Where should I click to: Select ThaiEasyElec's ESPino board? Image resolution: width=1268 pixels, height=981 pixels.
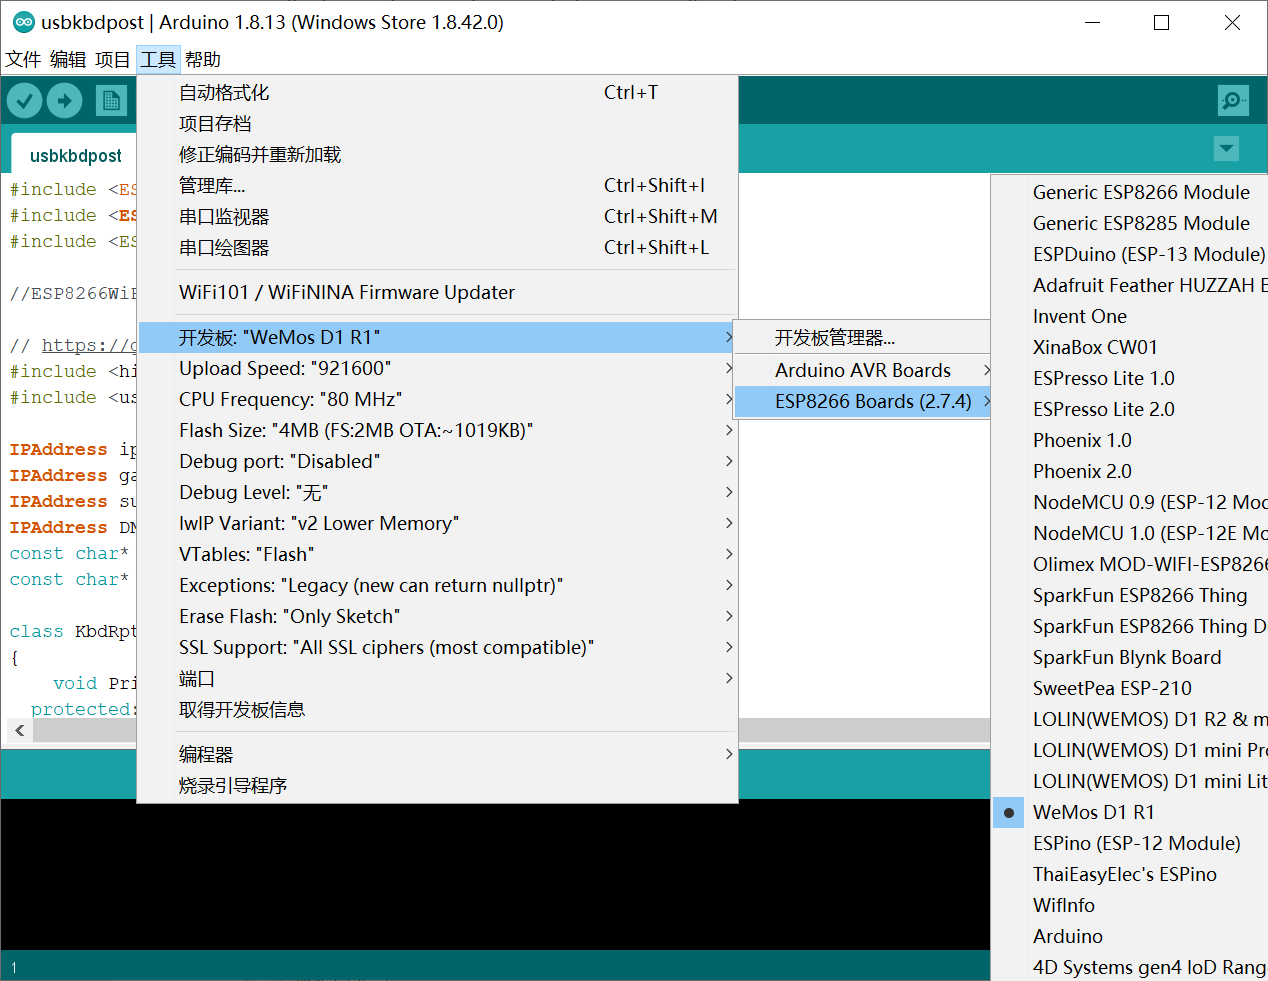click(1130, 874)
